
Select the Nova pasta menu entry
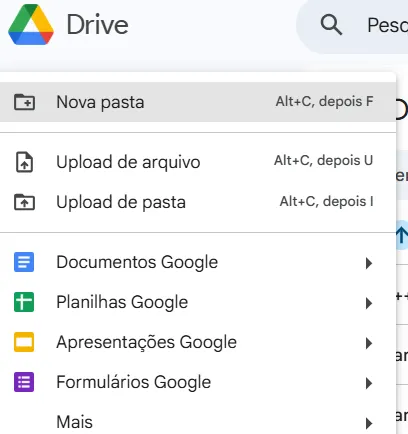198,102
